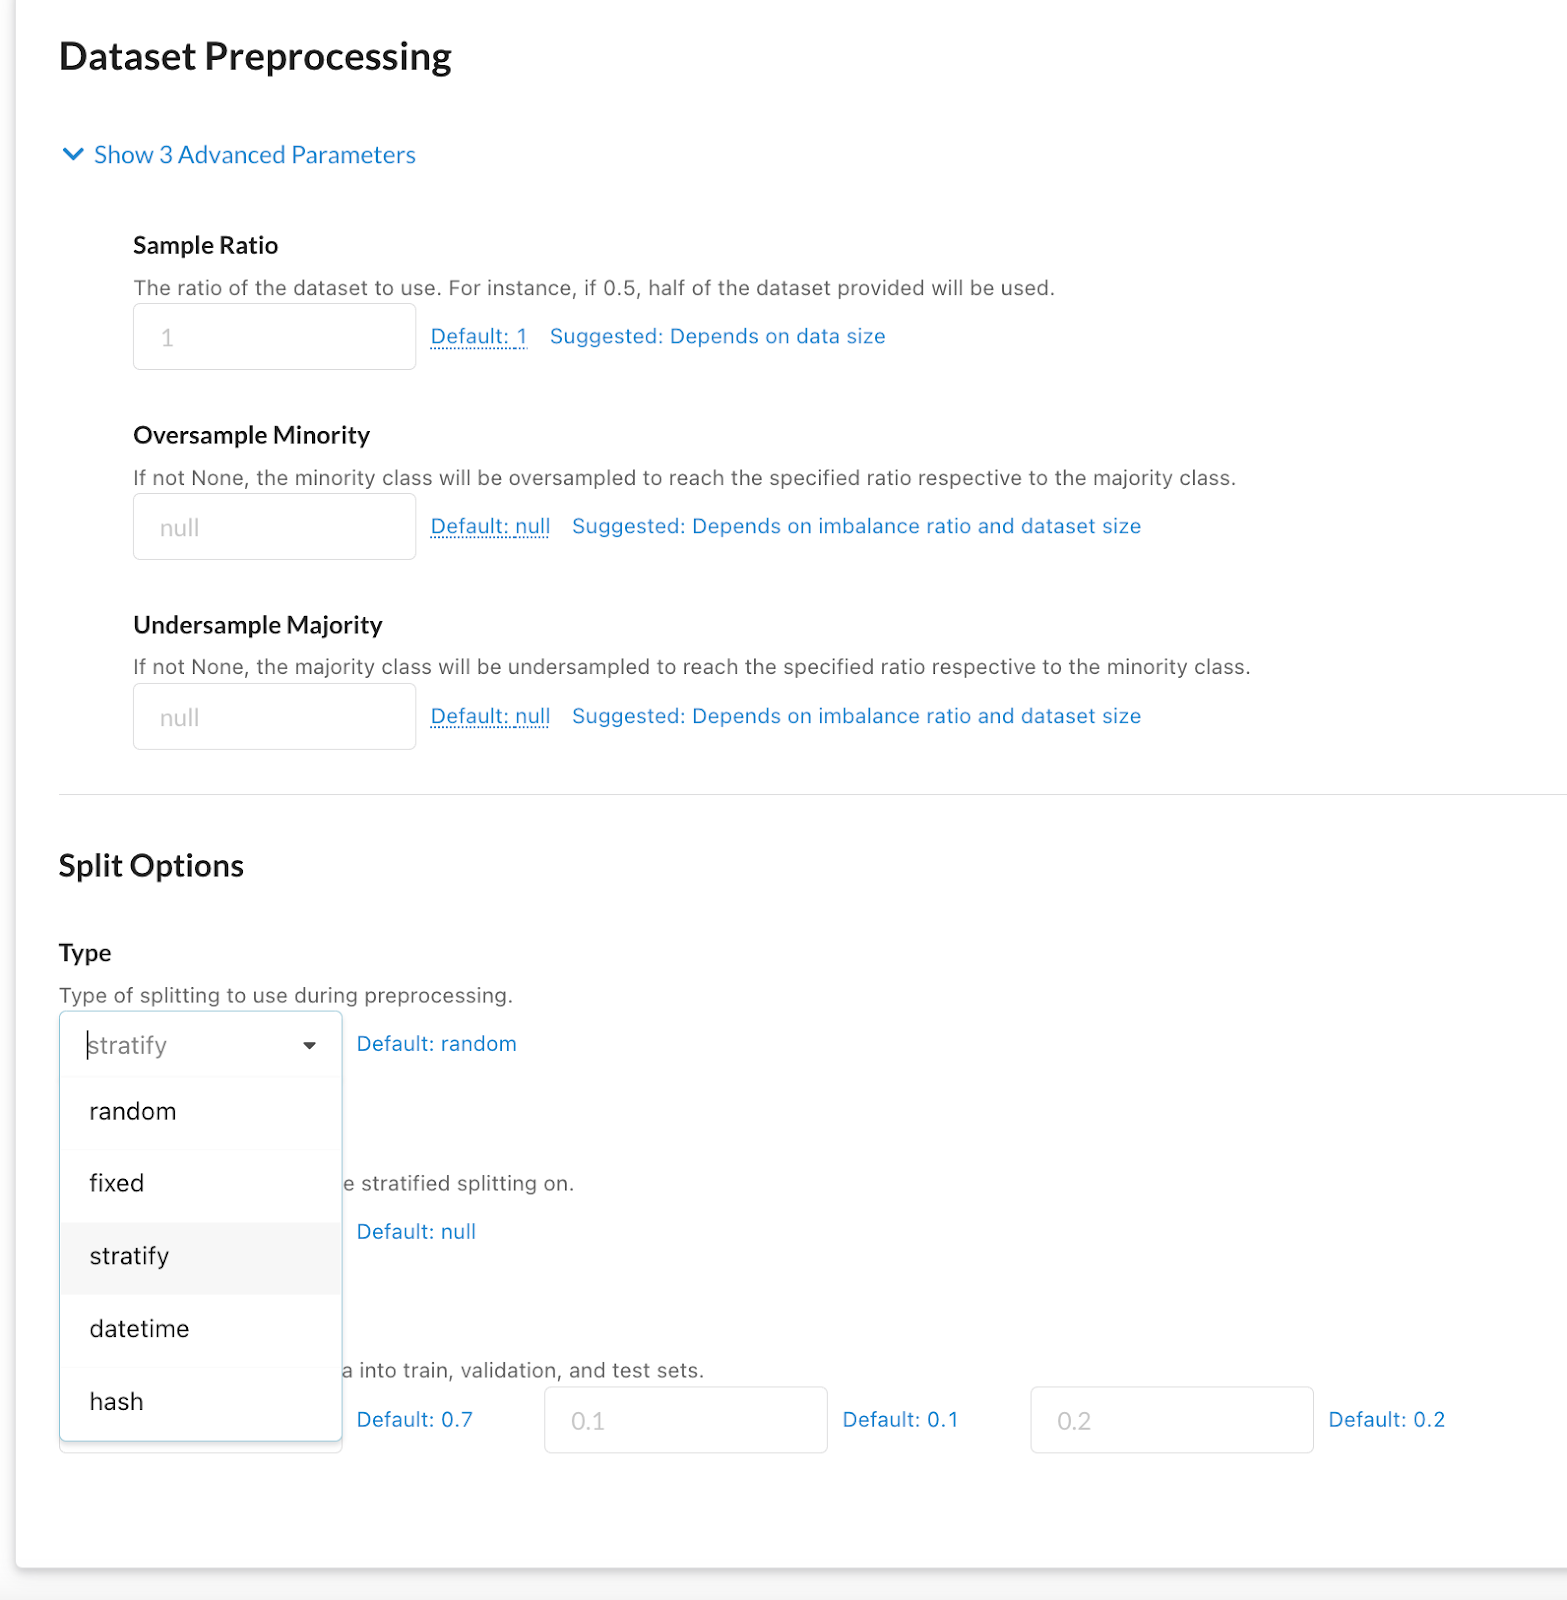1567x1600 pixels.
Task: Click Default: null beside Undersample Majority
Action: [490, 717]
